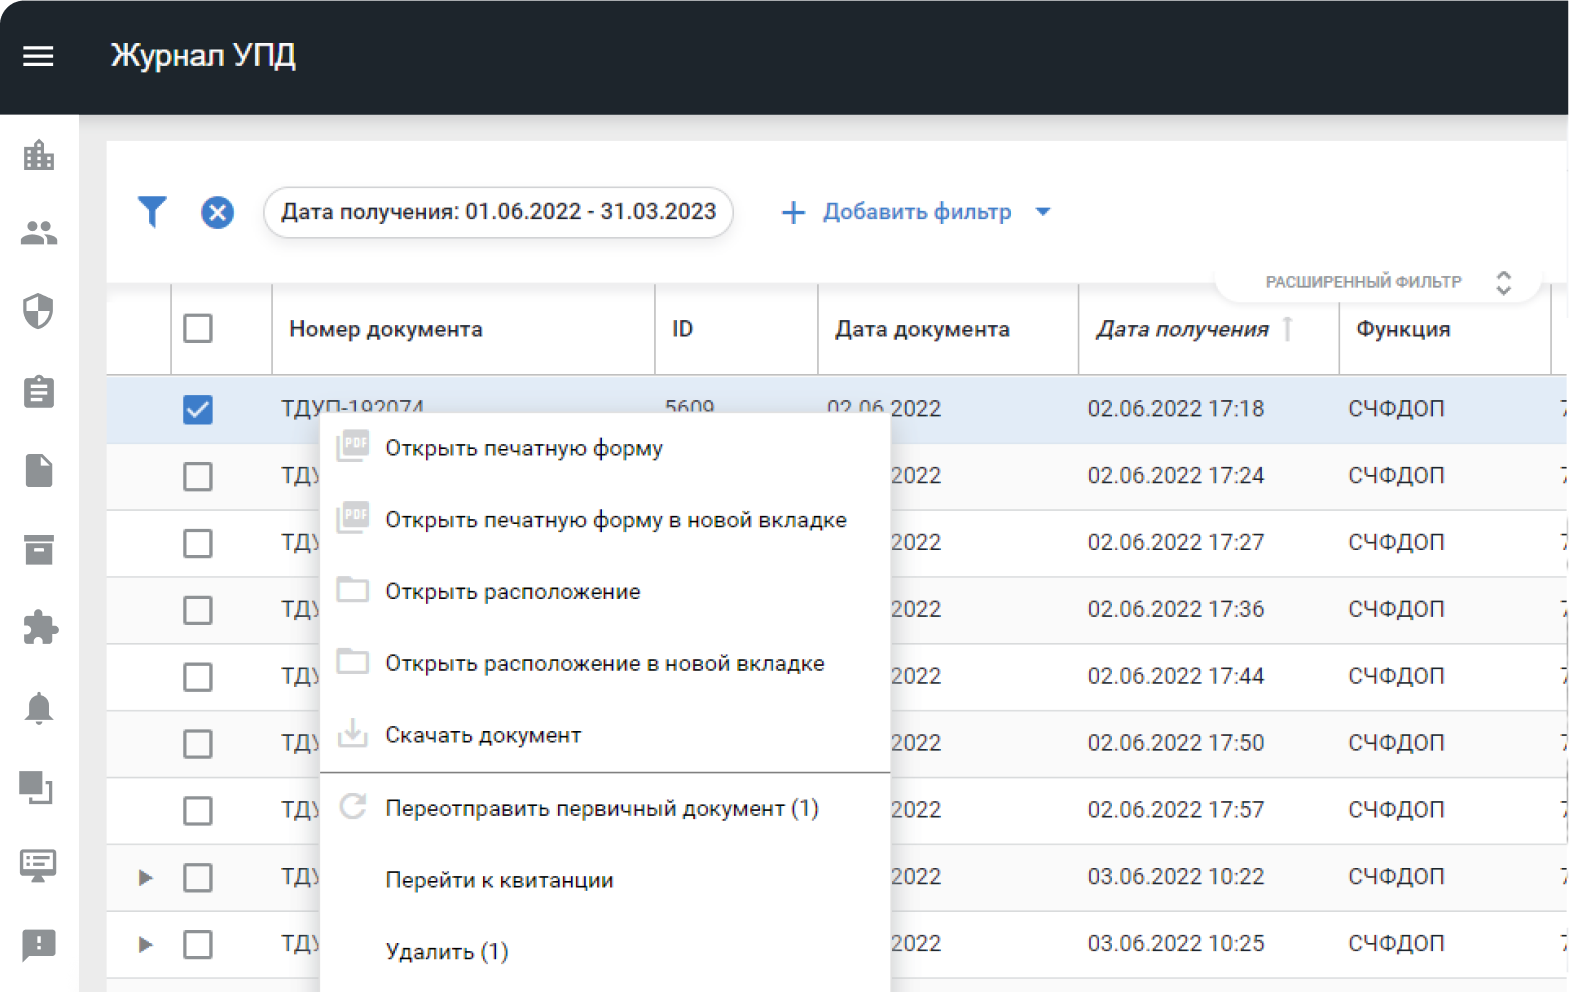Screen dimensions: 1569x992
Task: Expand the row received 03.06.2022 10:22
Action: [x=146, y=877]
